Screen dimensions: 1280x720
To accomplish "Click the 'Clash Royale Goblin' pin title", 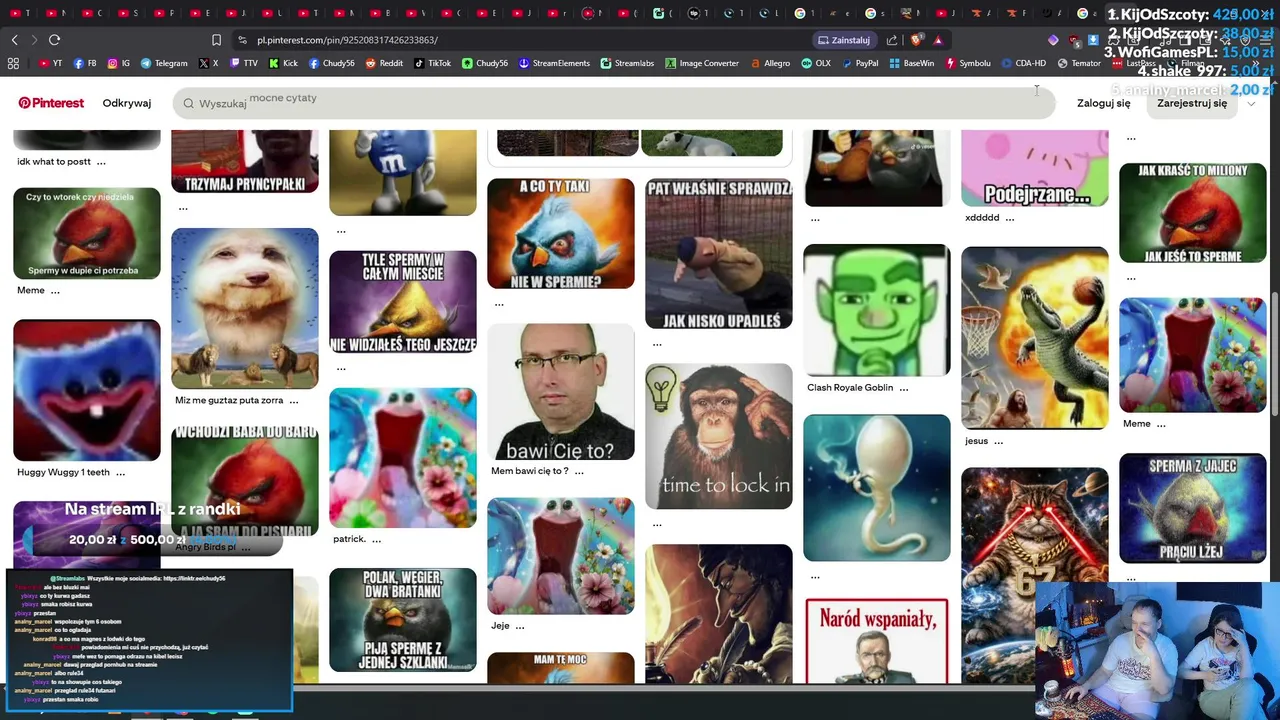I will click(850, 388).
